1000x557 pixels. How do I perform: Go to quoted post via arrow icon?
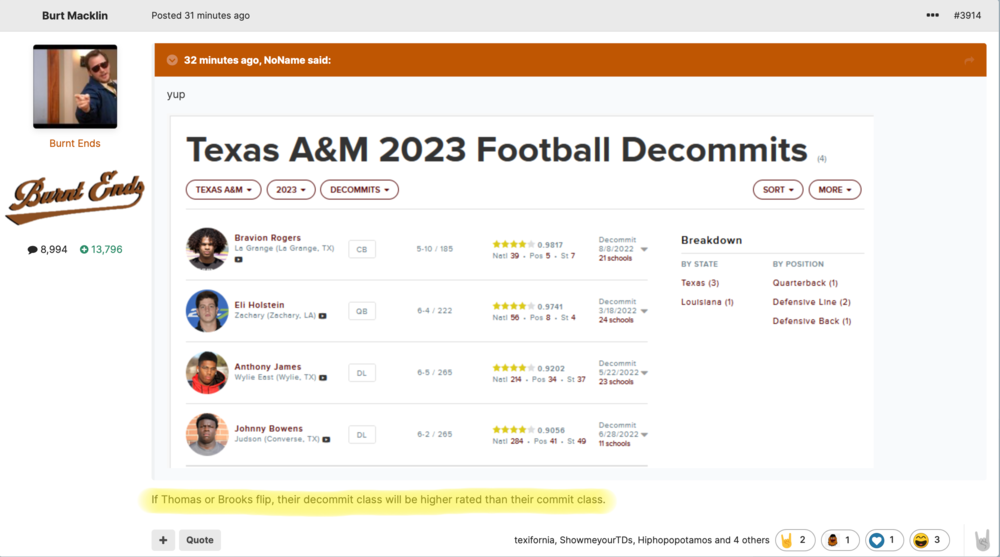968,60
